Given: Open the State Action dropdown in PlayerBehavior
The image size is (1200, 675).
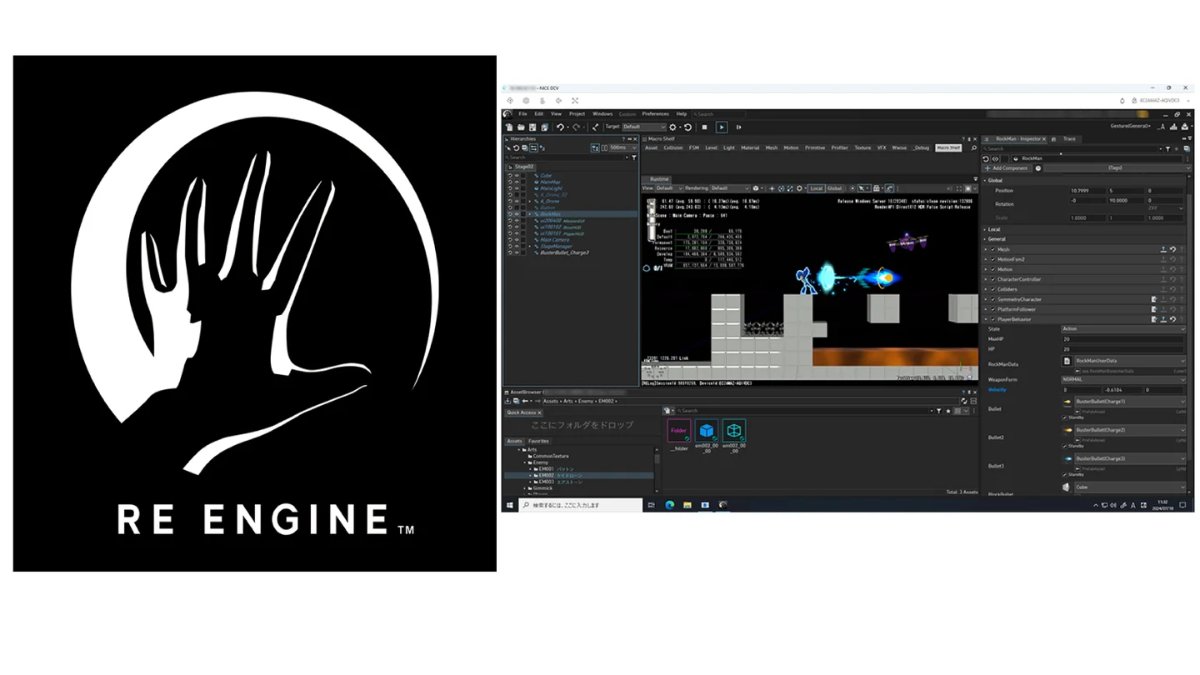Looking at the screenshot, I should 1125,328.
